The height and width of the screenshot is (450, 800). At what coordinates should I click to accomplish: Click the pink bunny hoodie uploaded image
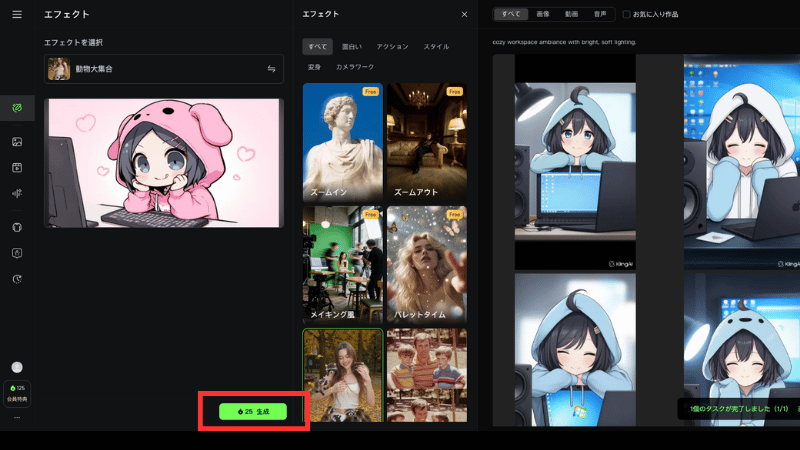(x=164, y=163)
